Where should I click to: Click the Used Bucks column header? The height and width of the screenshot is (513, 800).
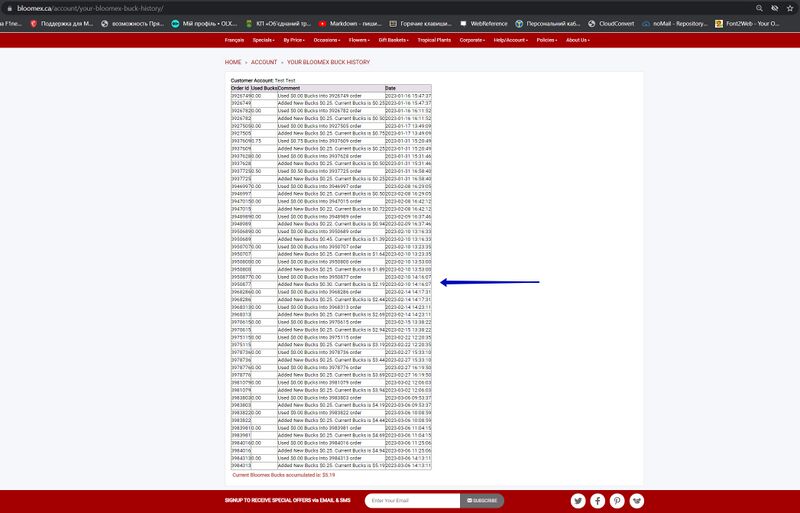264,88
